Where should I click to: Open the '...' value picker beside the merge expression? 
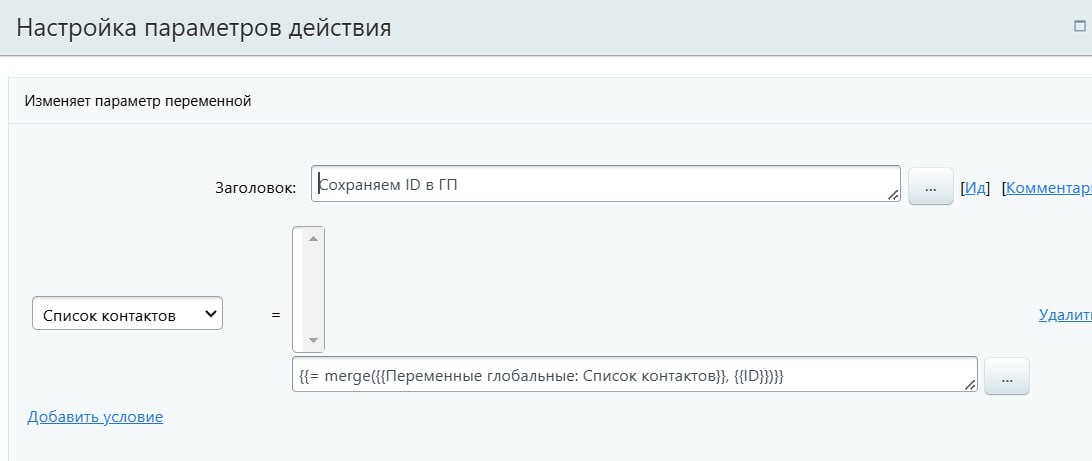tap(1006, 376)
